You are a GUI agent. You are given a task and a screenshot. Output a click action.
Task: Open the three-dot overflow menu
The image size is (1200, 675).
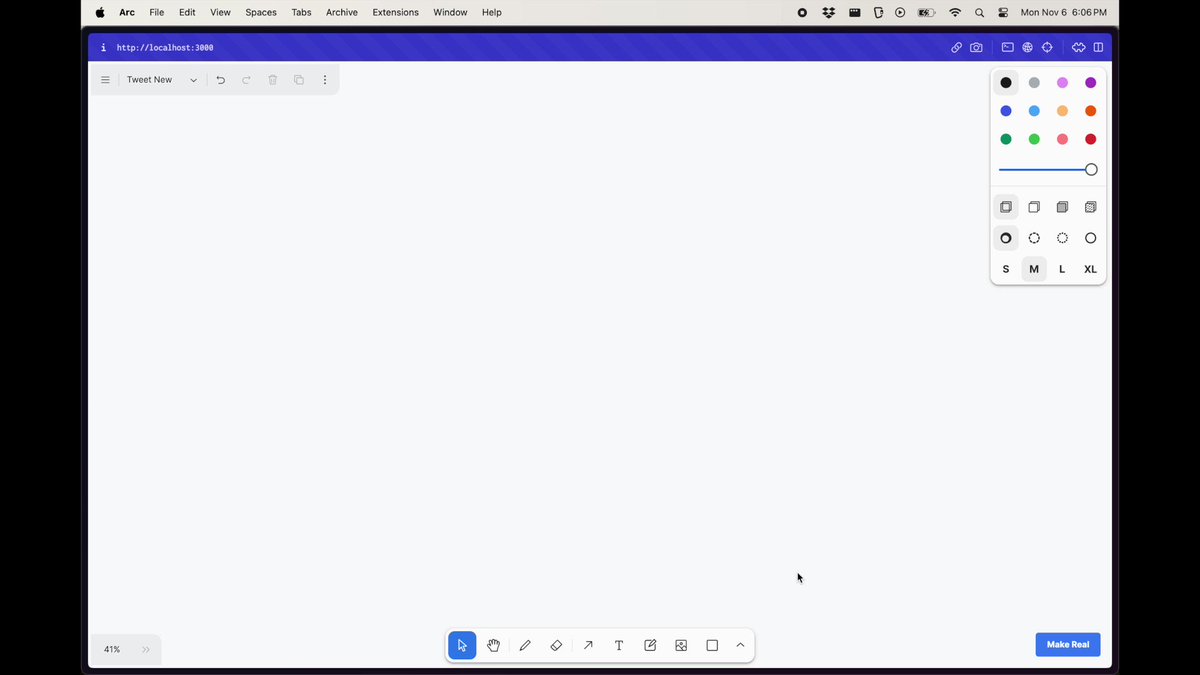coord(325,79)
